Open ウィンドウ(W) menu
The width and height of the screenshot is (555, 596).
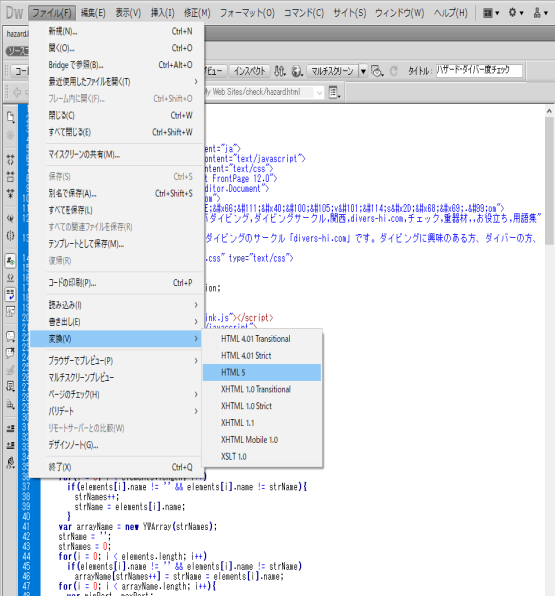click(x=400, y=13)
